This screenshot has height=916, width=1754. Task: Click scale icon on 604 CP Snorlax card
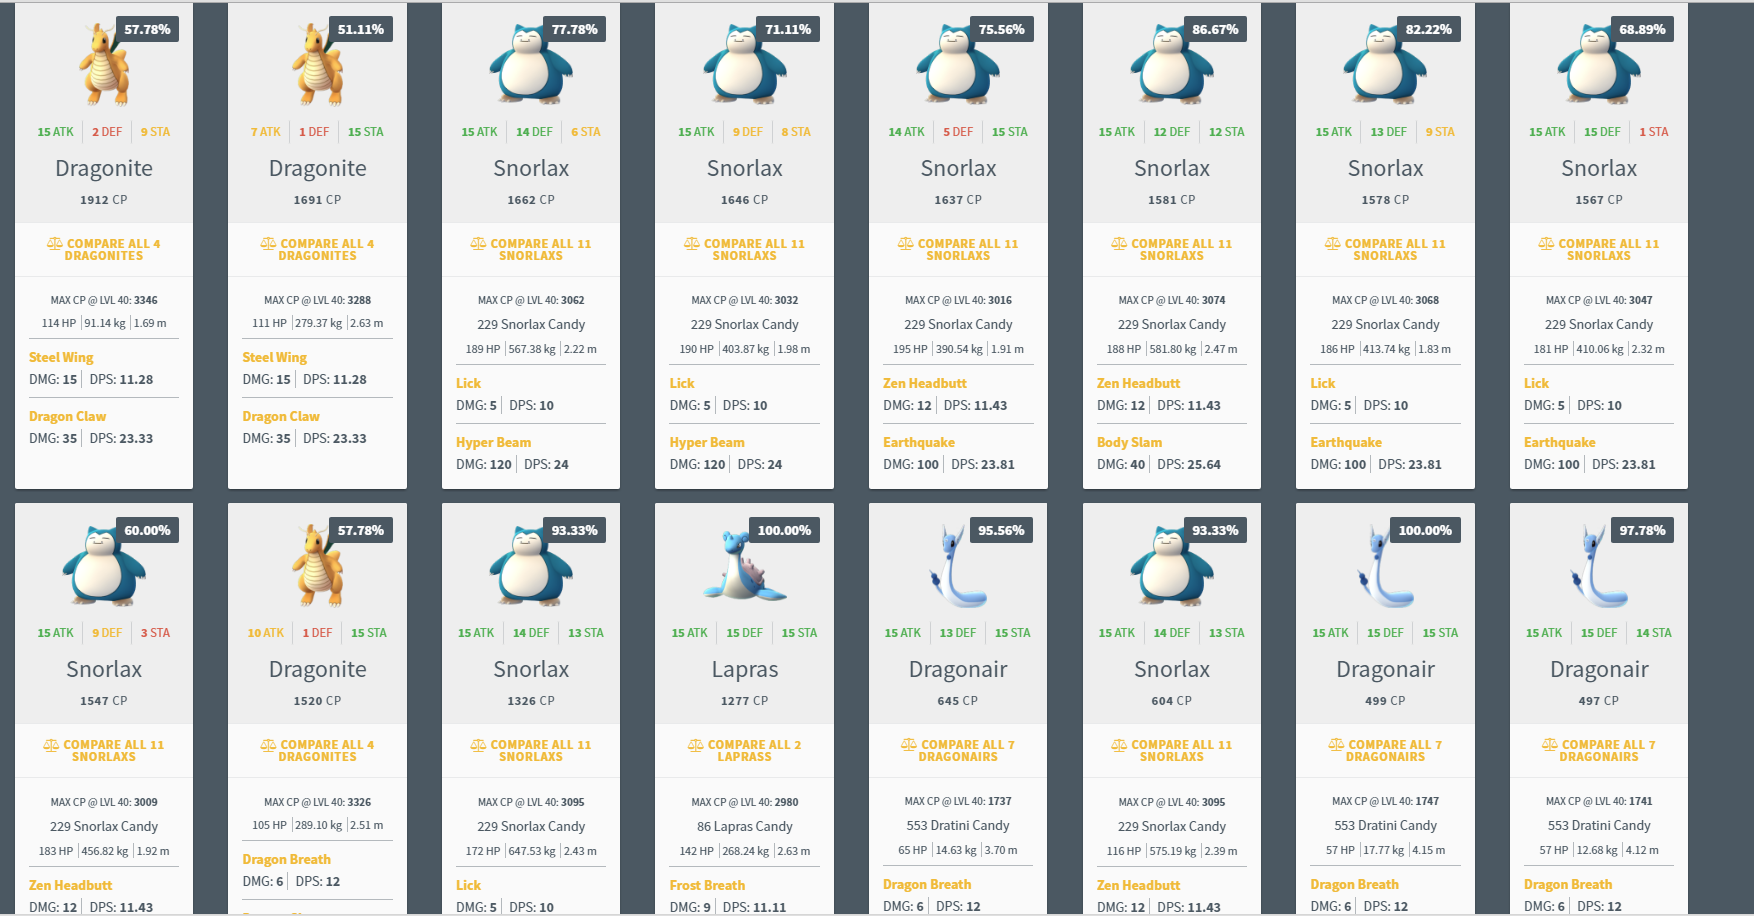[x=1119, y=745]
